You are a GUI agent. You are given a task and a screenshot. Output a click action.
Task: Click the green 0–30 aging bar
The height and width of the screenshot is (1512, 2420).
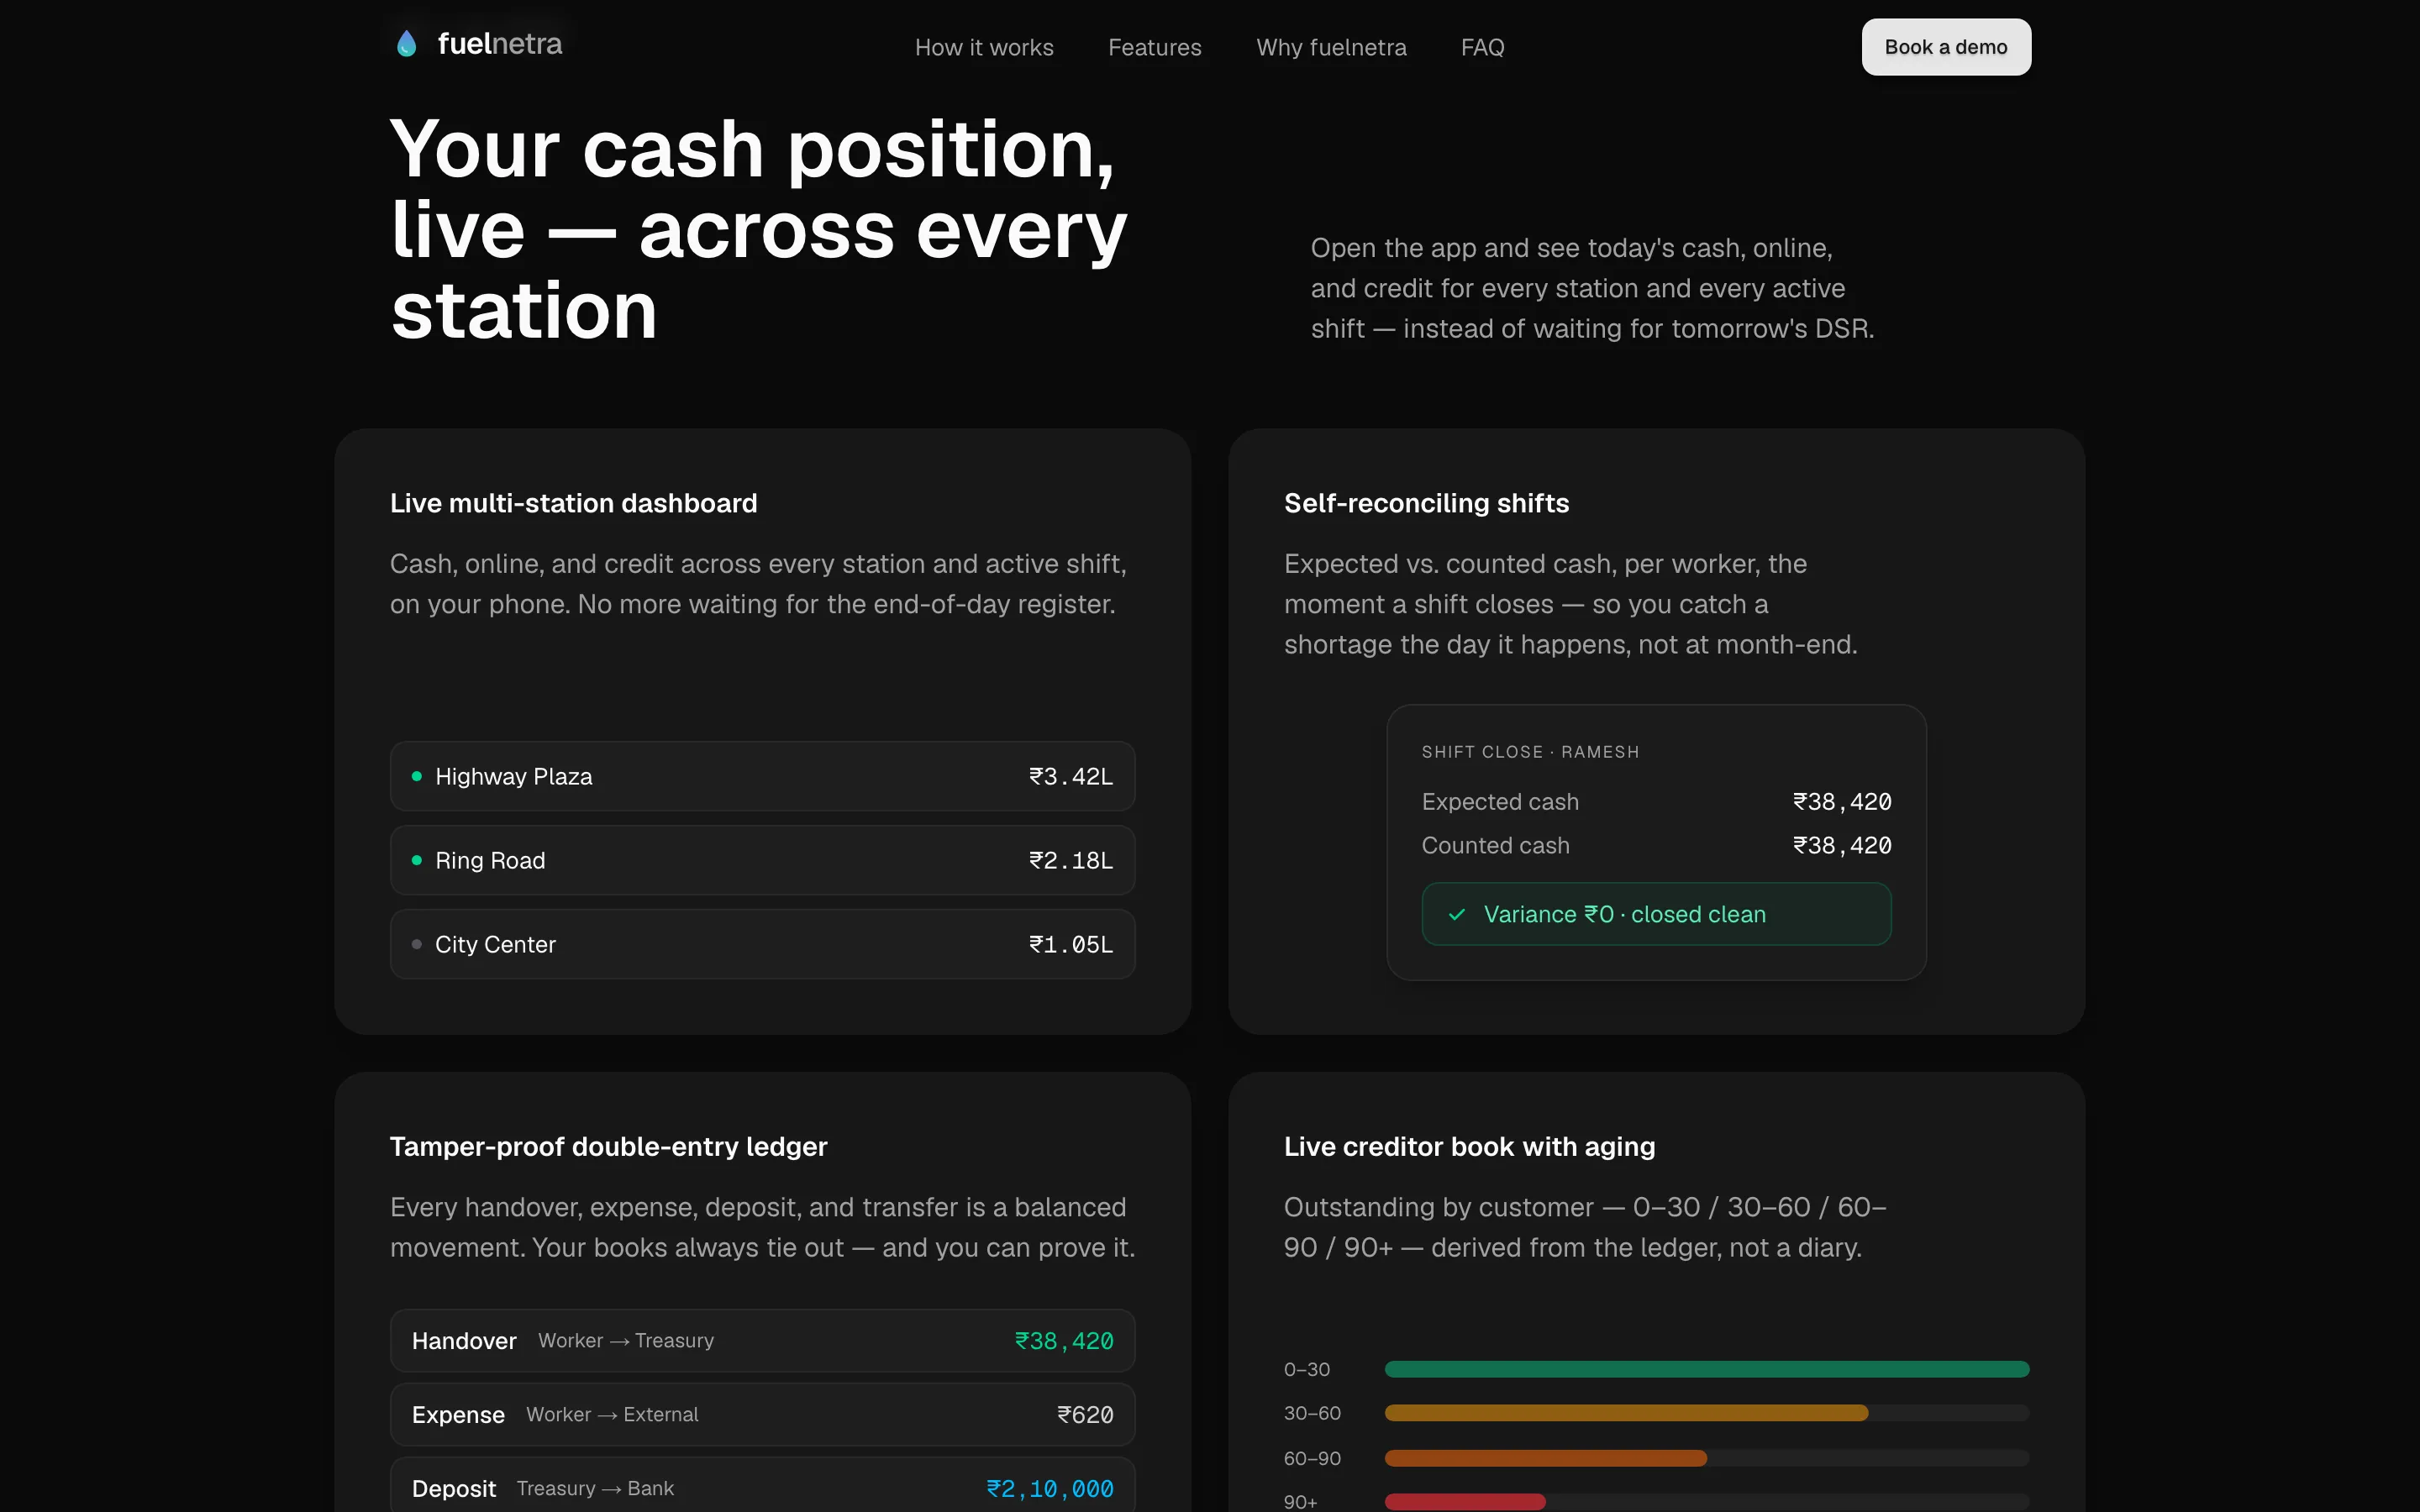pyautogui.click(x=1707, y=1369)
